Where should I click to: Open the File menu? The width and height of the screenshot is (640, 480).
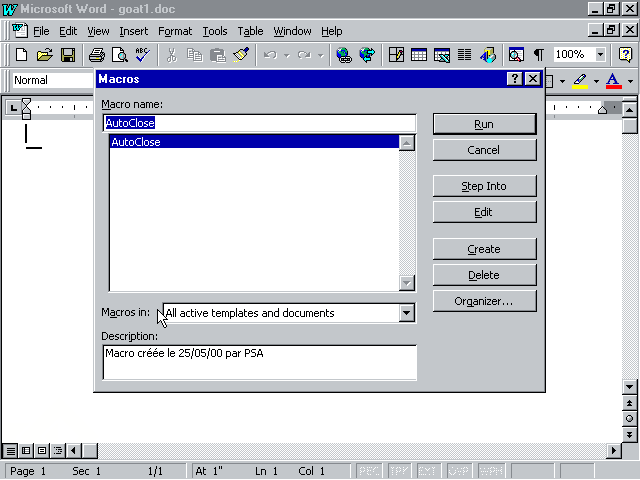pos(41,31)
